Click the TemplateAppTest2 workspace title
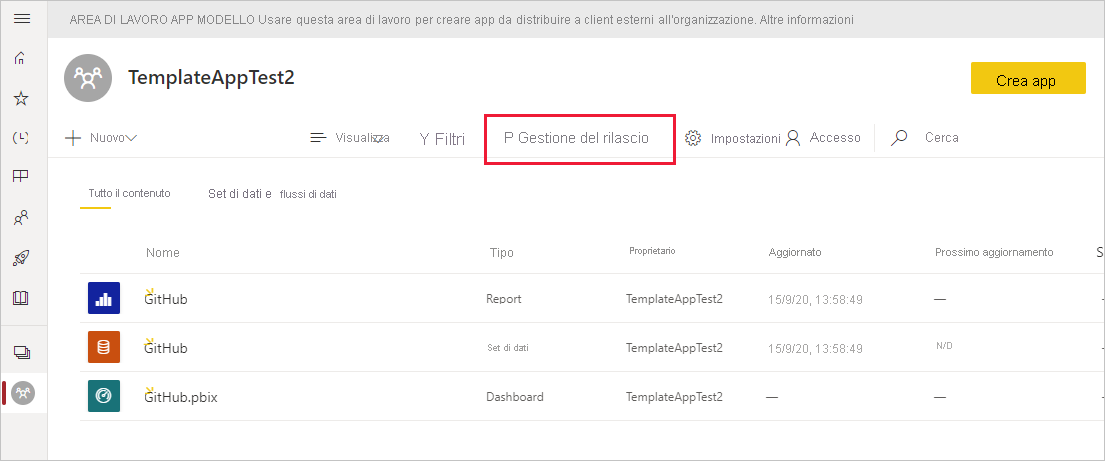This screenshot has width=1105, height=461. point(211,78)
